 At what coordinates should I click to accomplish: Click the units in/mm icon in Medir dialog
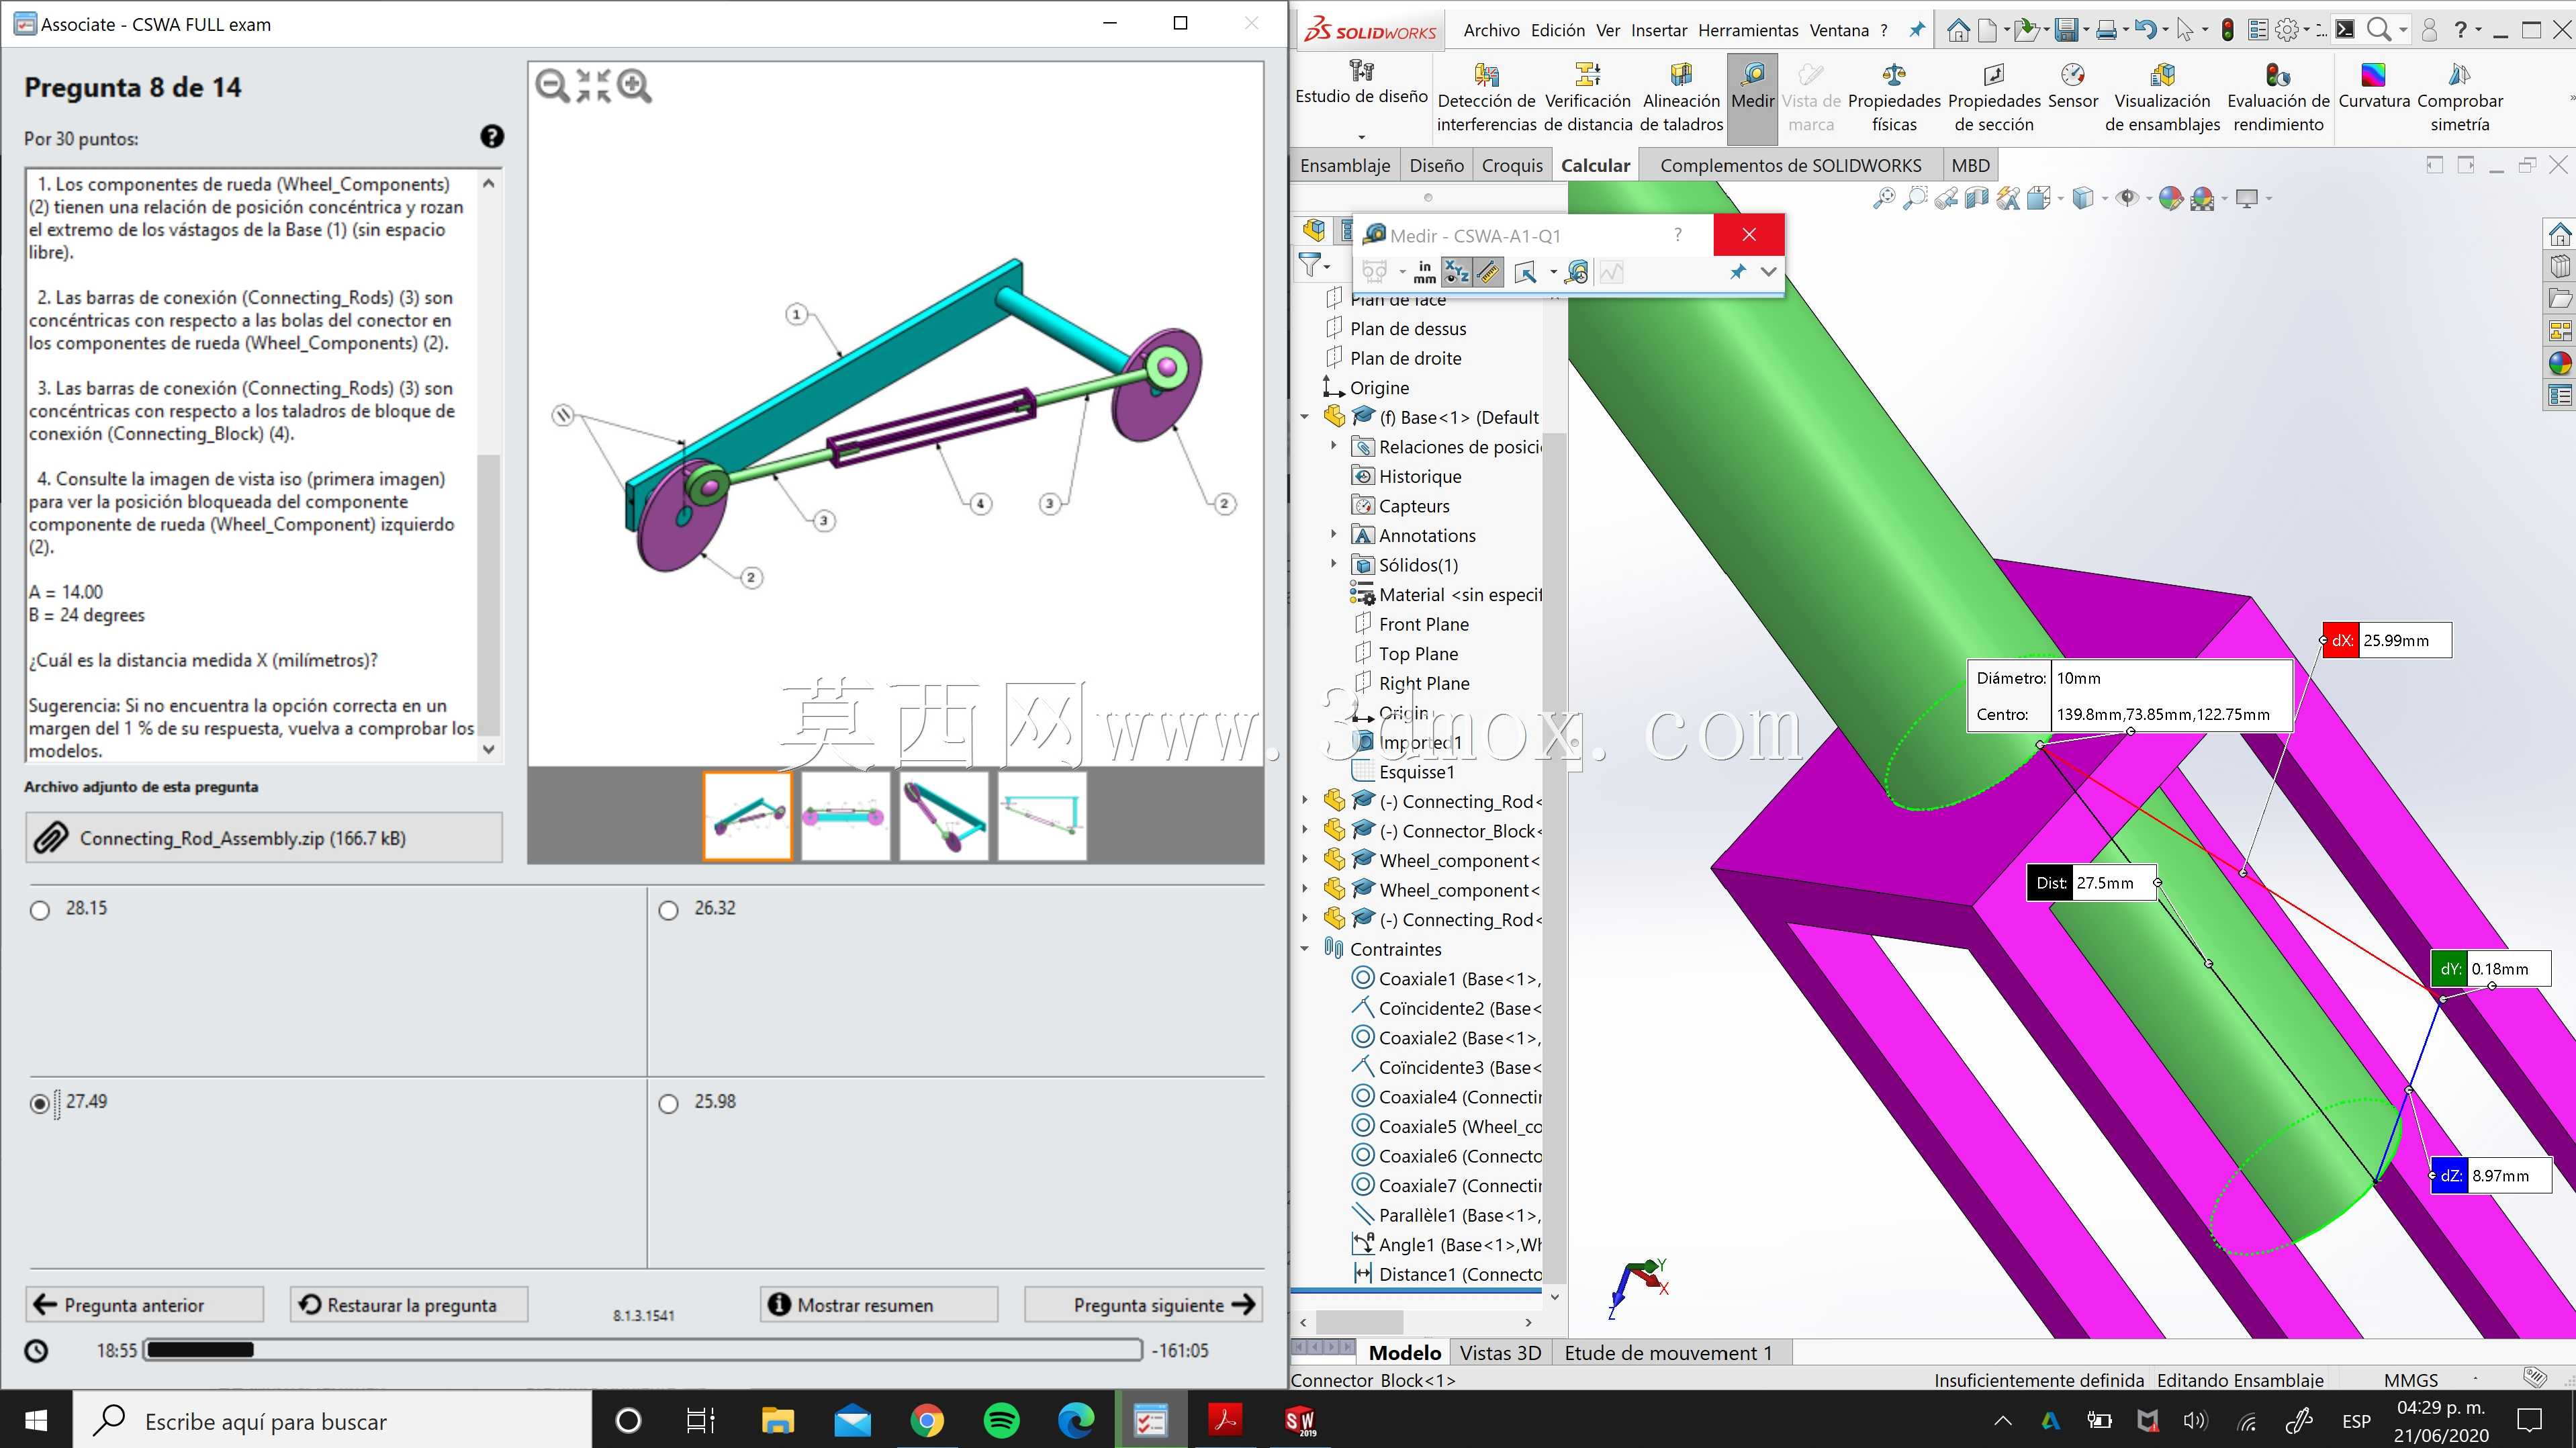pyautogui.click(x=1425, y=272)
